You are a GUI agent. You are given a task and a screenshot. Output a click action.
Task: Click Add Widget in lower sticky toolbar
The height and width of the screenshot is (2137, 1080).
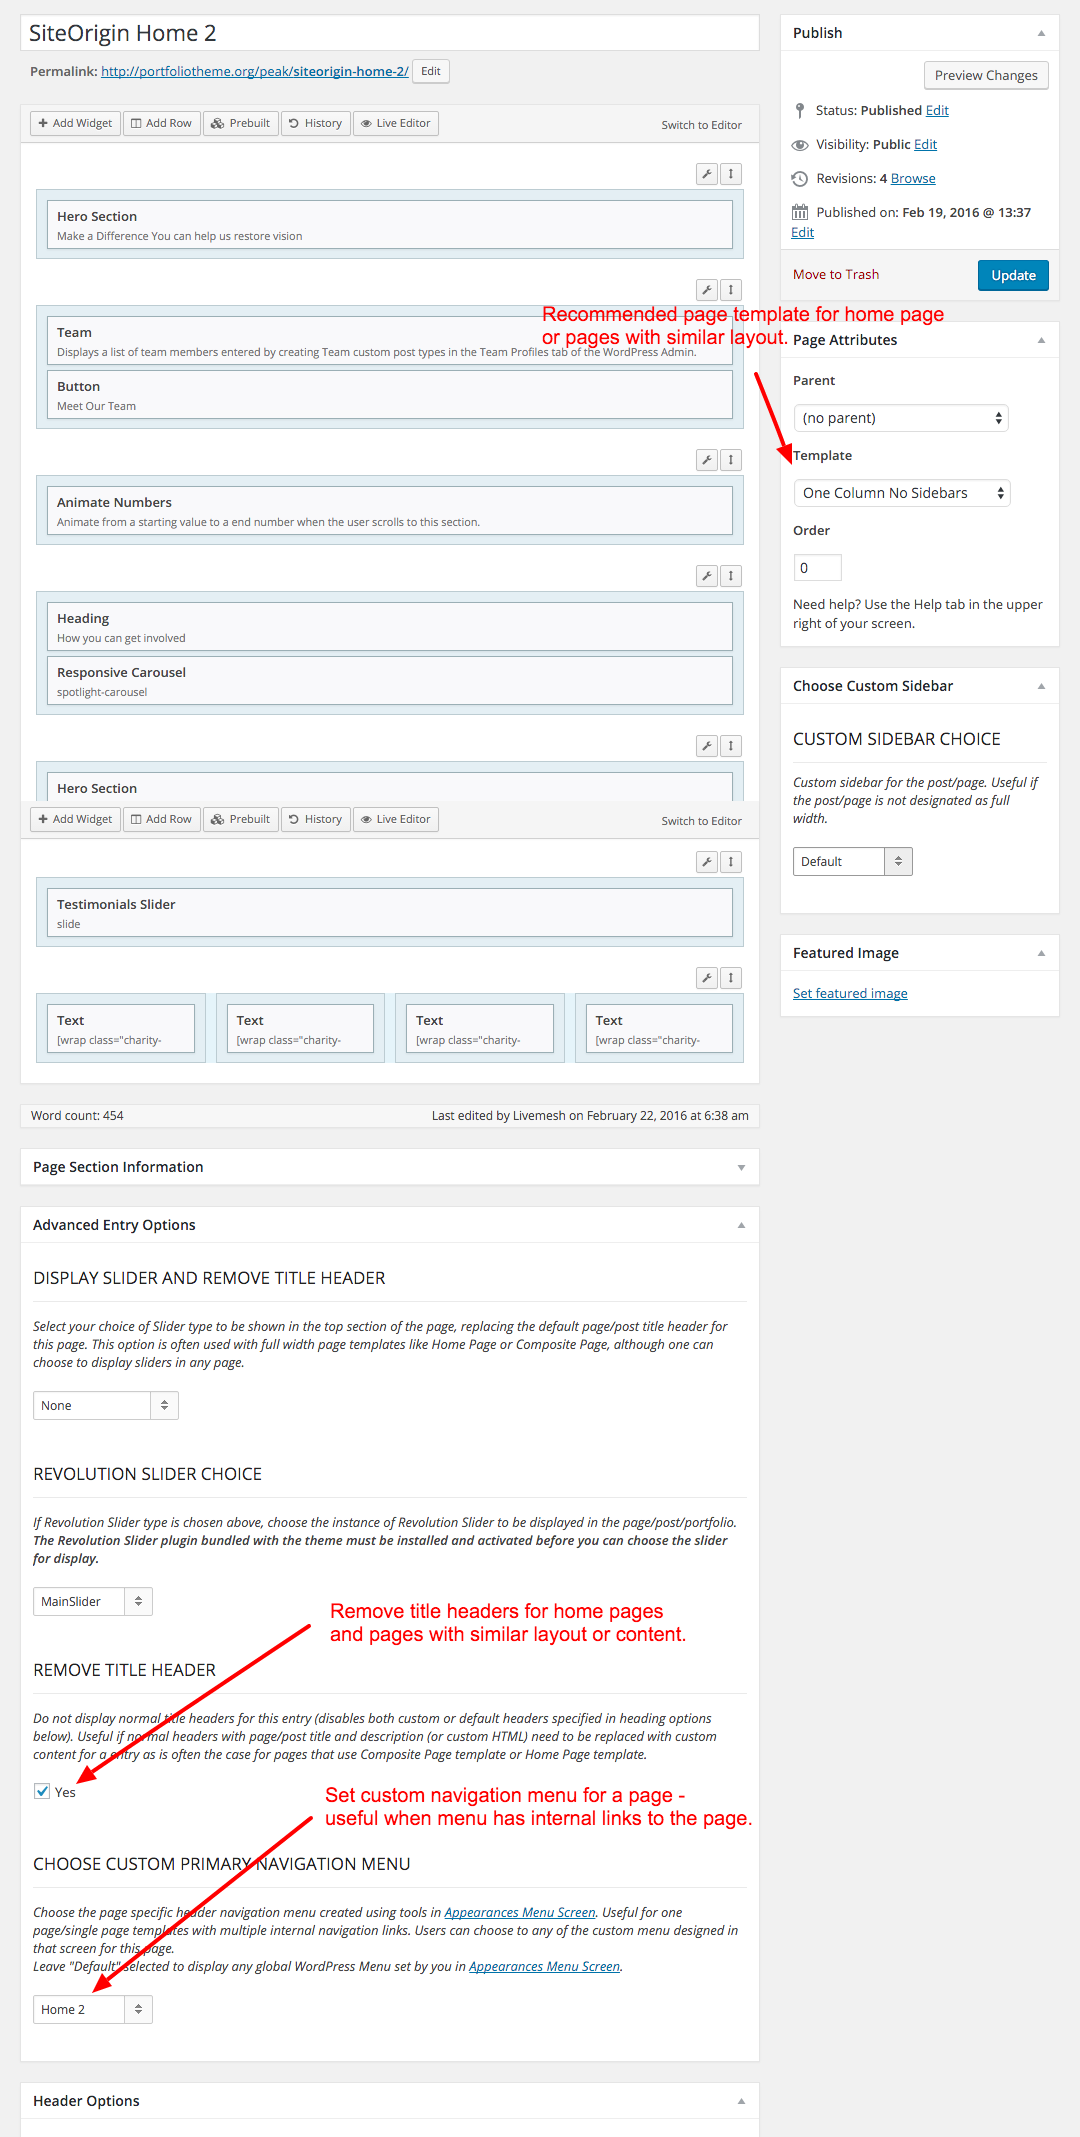pyautogui.click(x=75, y=819)
